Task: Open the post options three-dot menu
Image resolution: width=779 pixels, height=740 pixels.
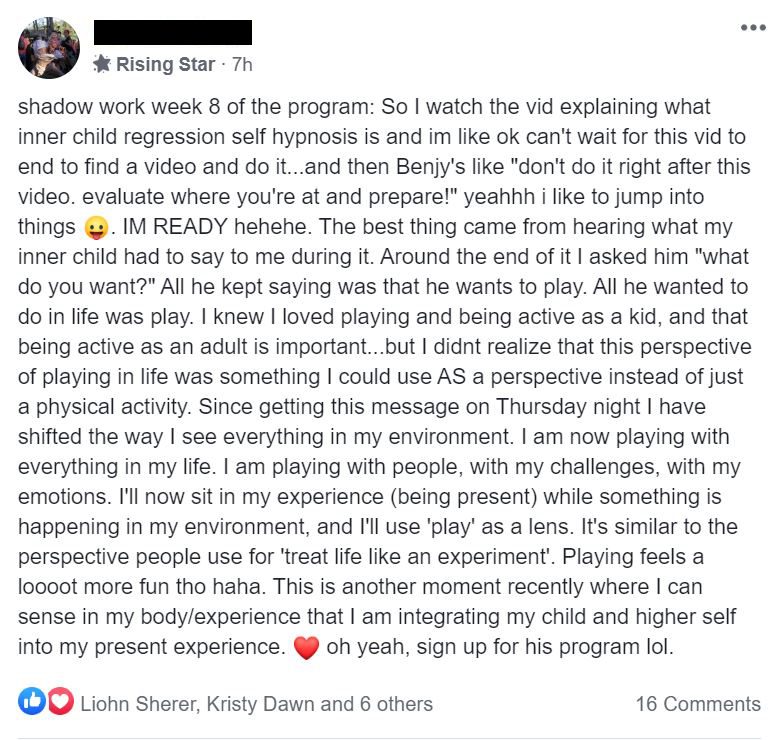Action: coord(753,27)
